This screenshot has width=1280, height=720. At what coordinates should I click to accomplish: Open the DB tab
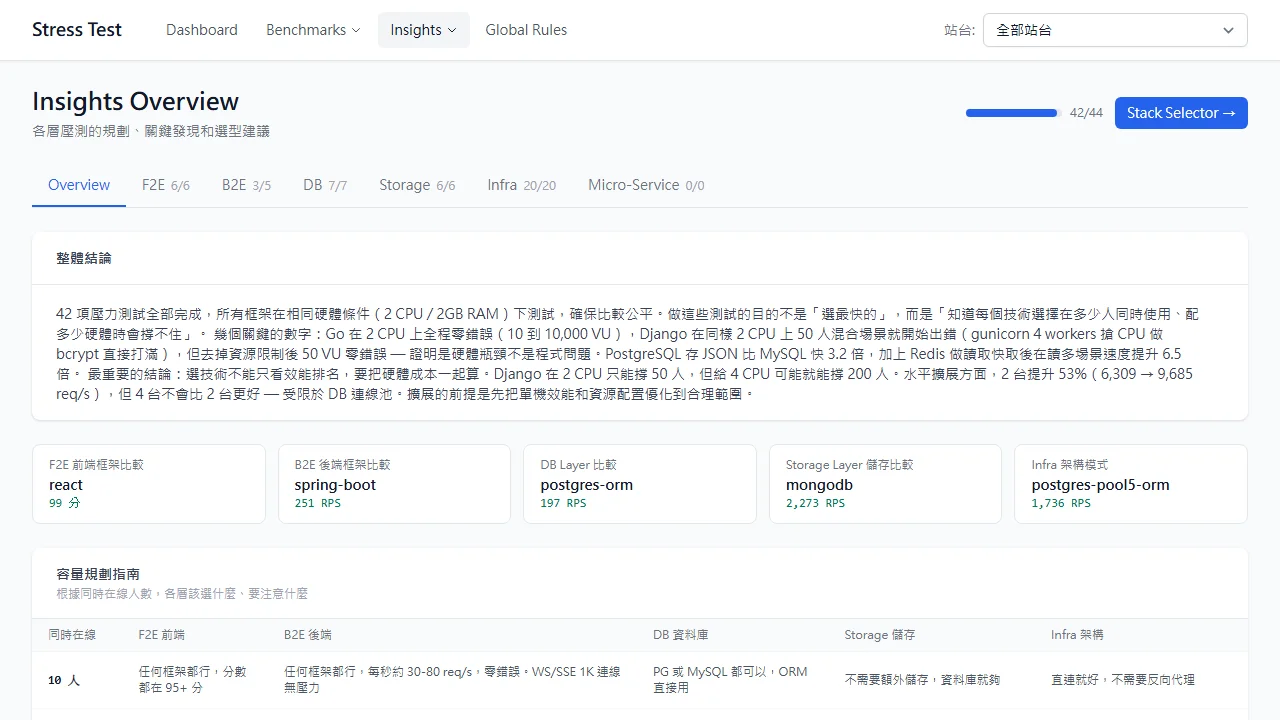tap(325, 185)
